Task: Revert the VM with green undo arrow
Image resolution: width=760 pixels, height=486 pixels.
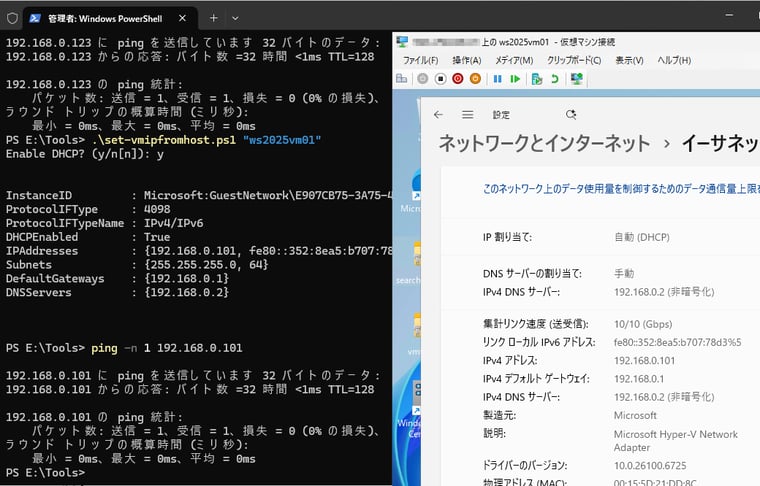Action: pyautogui.click(x=554, y=78)
